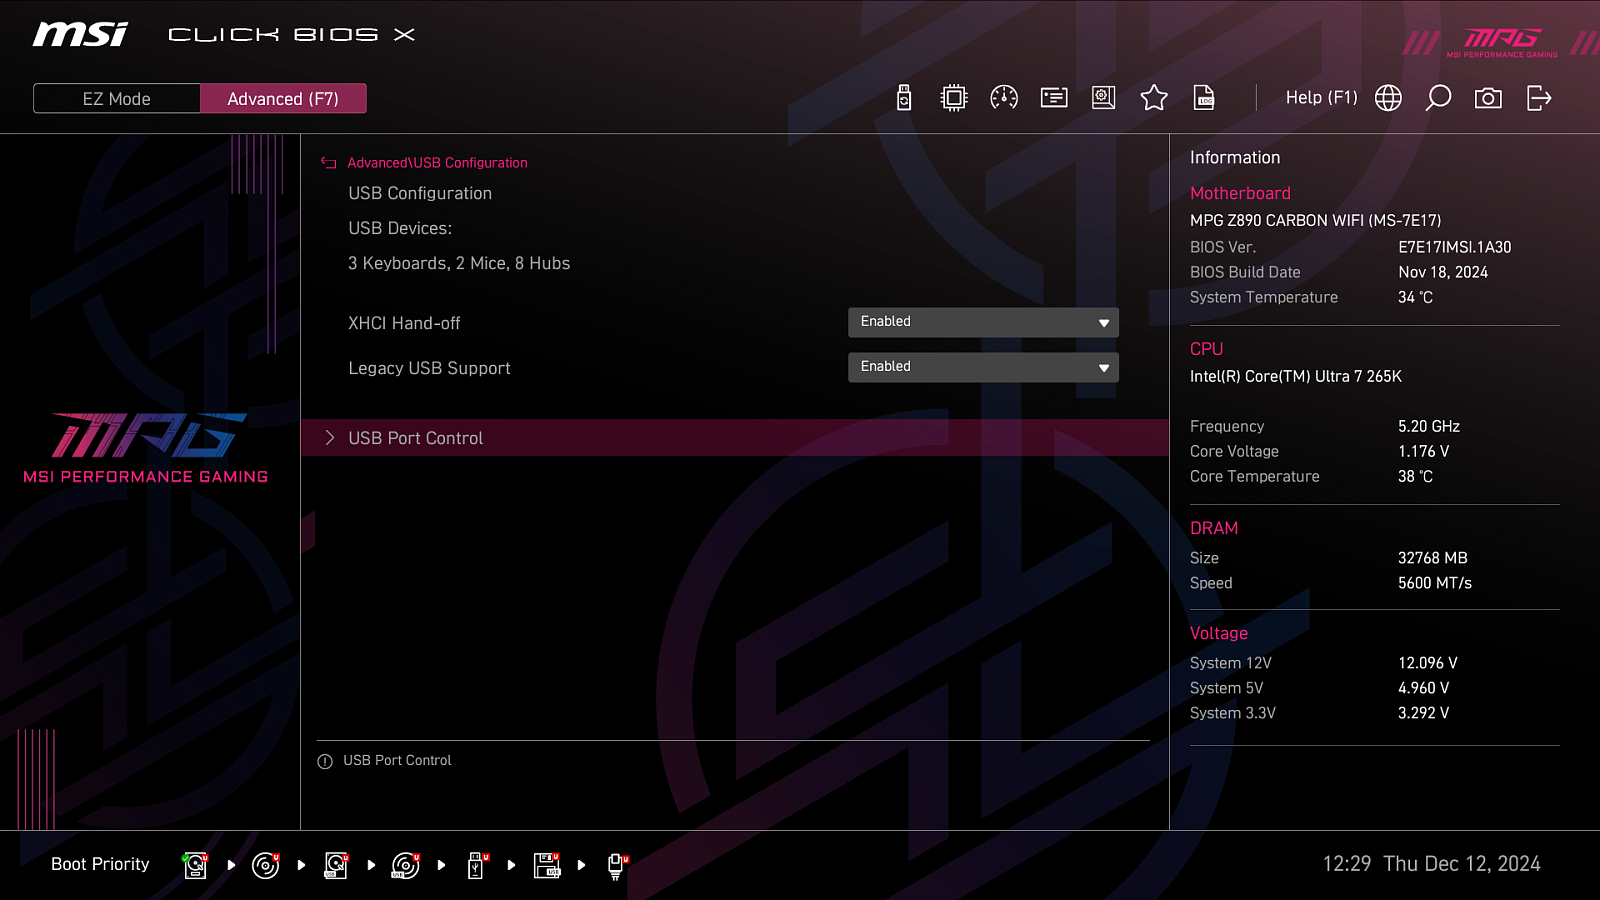
Task: Click the CPU frequency value 5.20 GHz
Action: coord(1429,426)
